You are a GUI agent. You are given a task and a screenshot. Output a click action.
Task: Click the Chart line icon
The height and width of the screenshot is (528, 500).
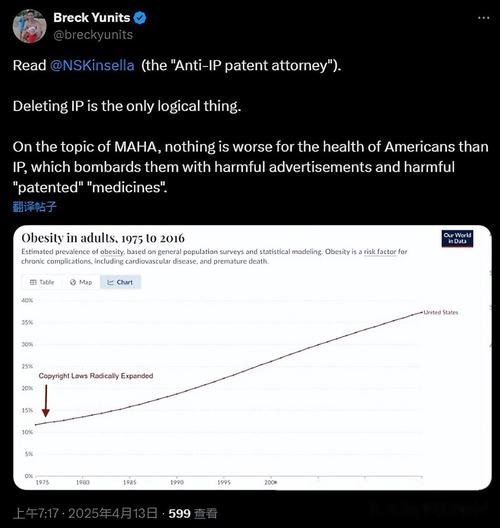tap(110, 282)
